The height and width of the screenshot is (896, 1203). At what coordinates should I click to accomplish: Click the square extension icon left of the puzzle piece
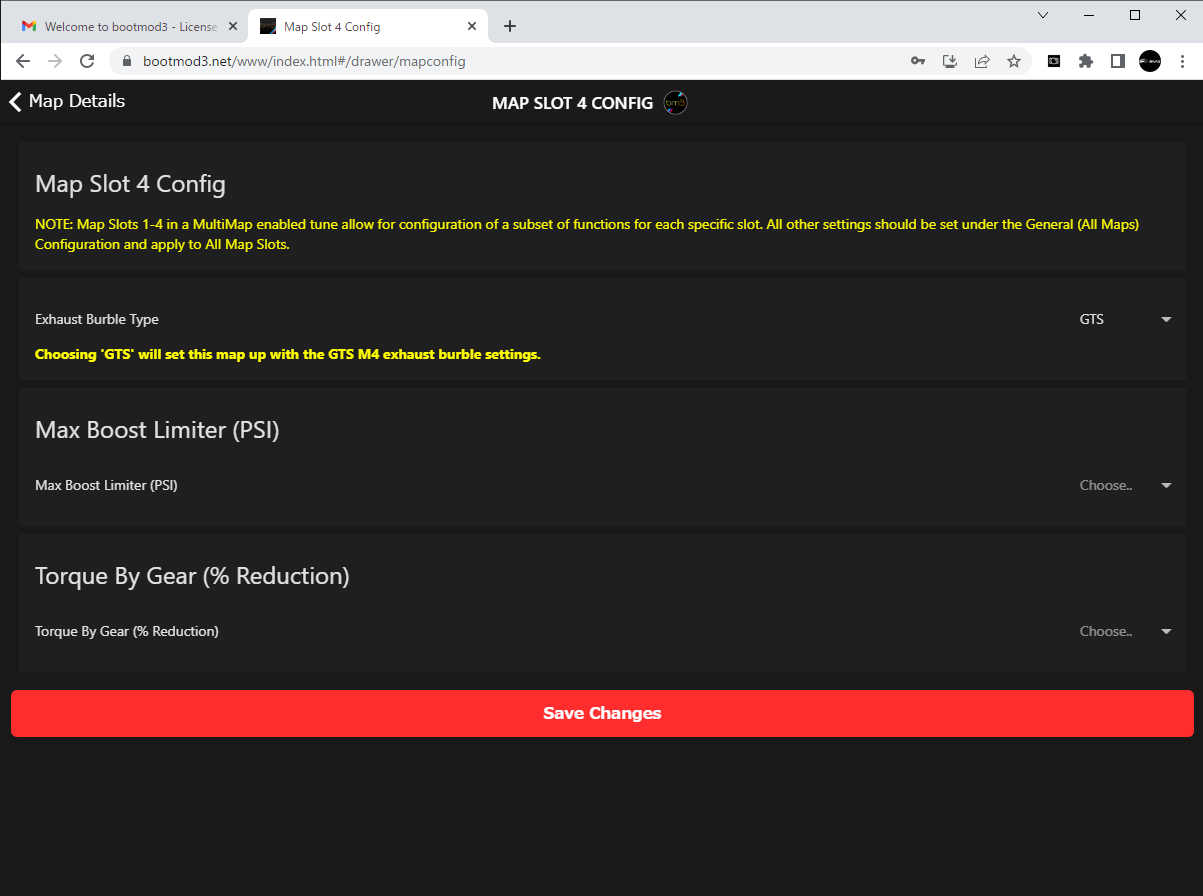[x=1054, y=61]
